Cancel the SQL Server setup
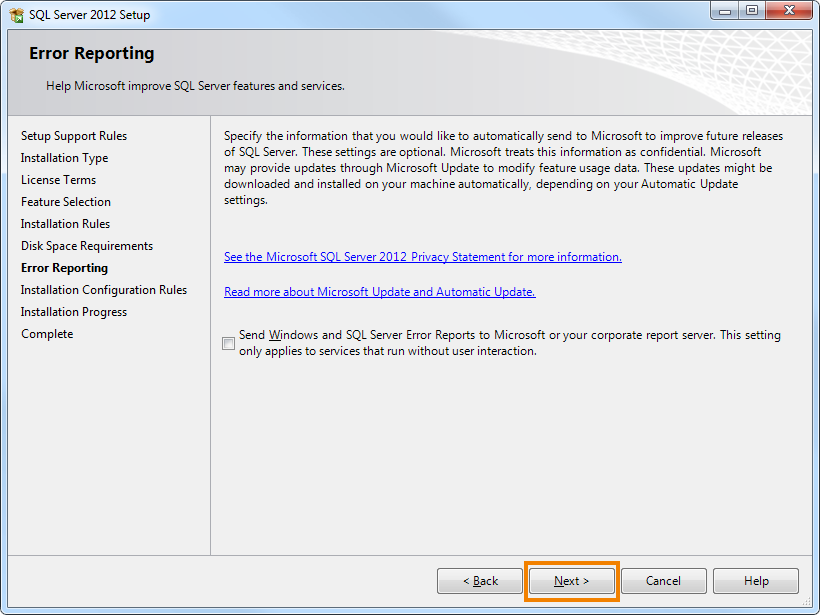The image size is (820, 615). pyautogui.click(x=664, y=581)
